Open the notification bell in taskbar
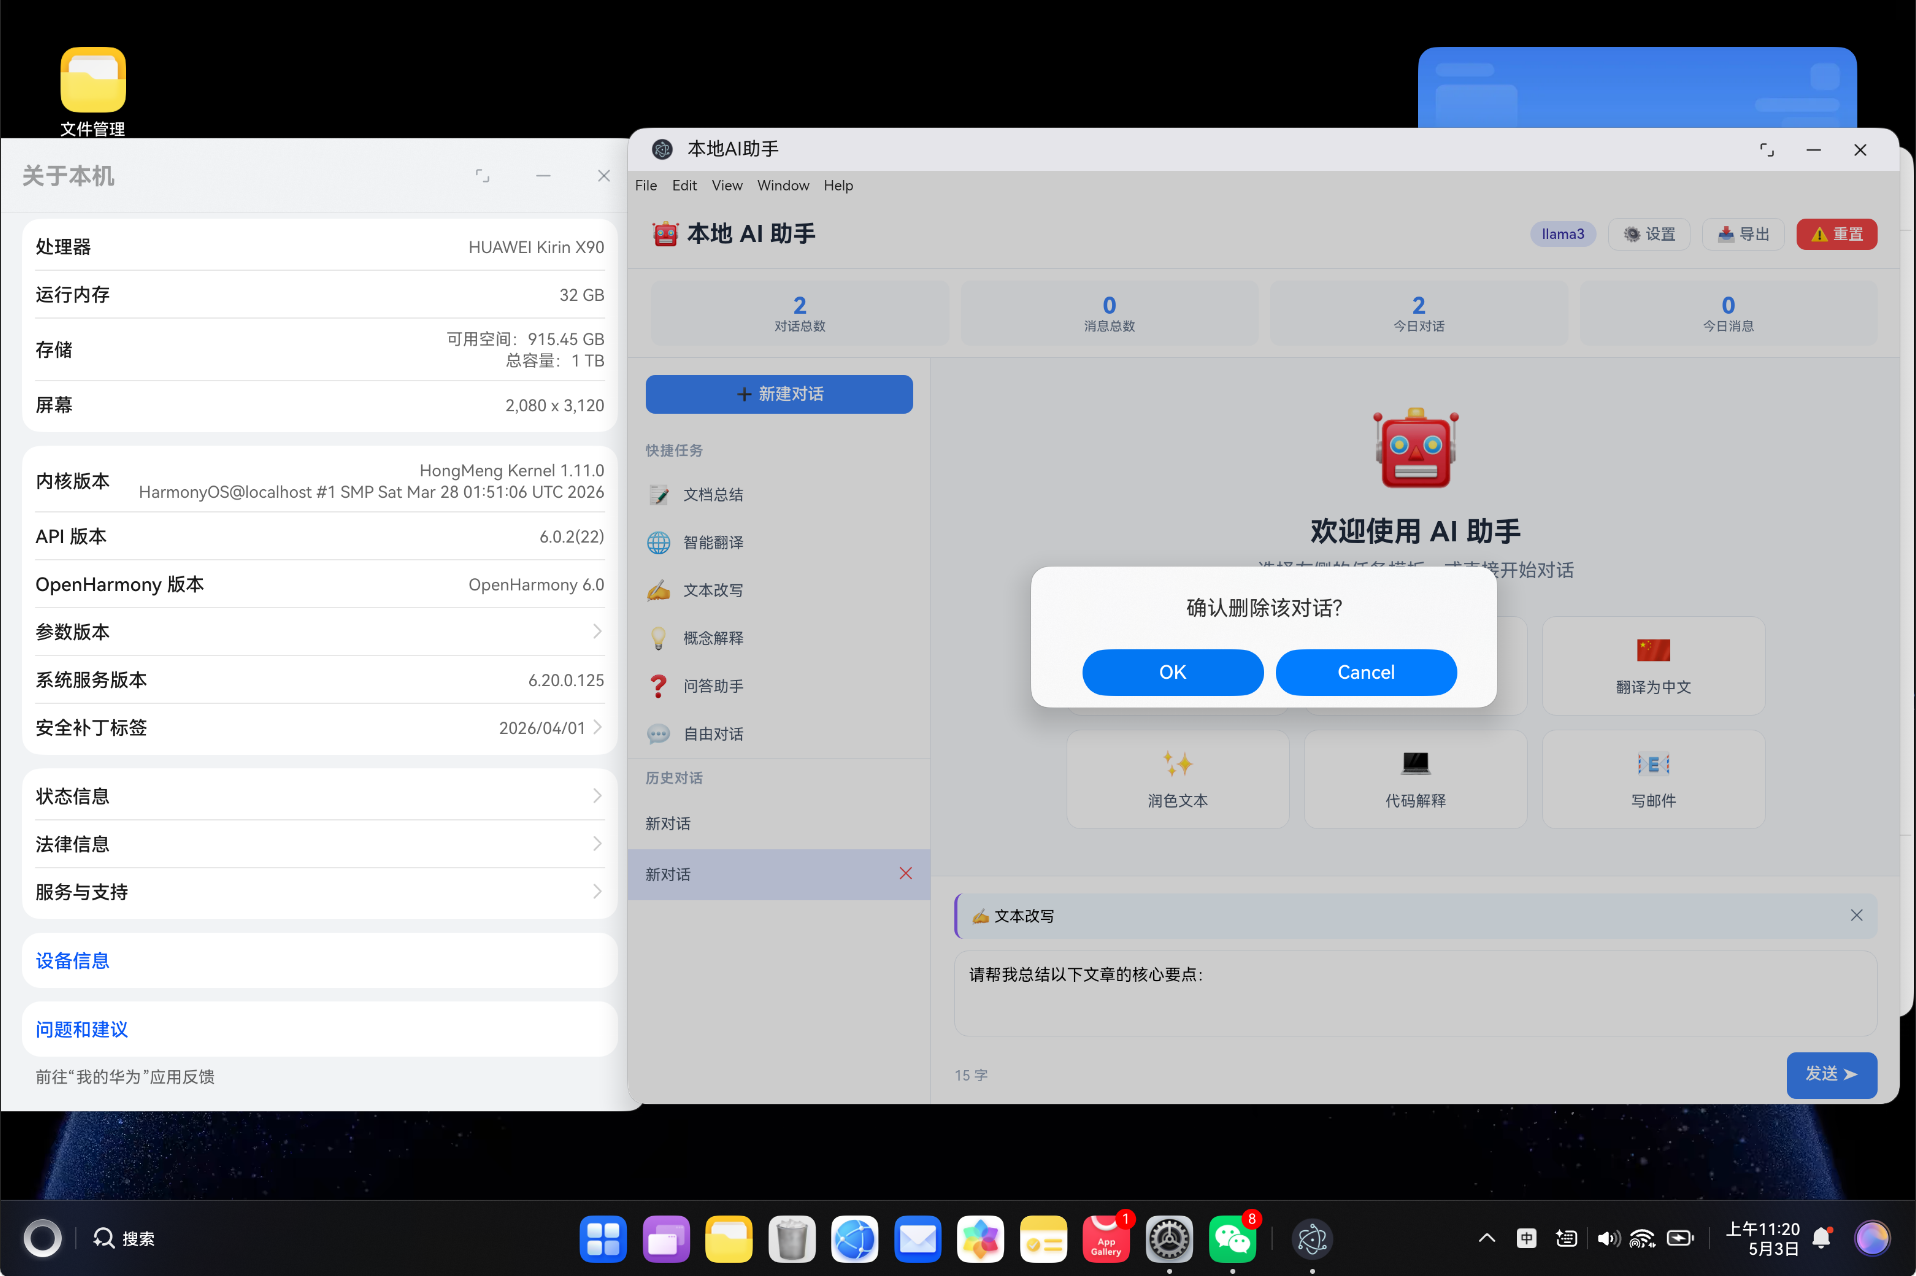1916x1276 pixels. click(1822, 1238)
